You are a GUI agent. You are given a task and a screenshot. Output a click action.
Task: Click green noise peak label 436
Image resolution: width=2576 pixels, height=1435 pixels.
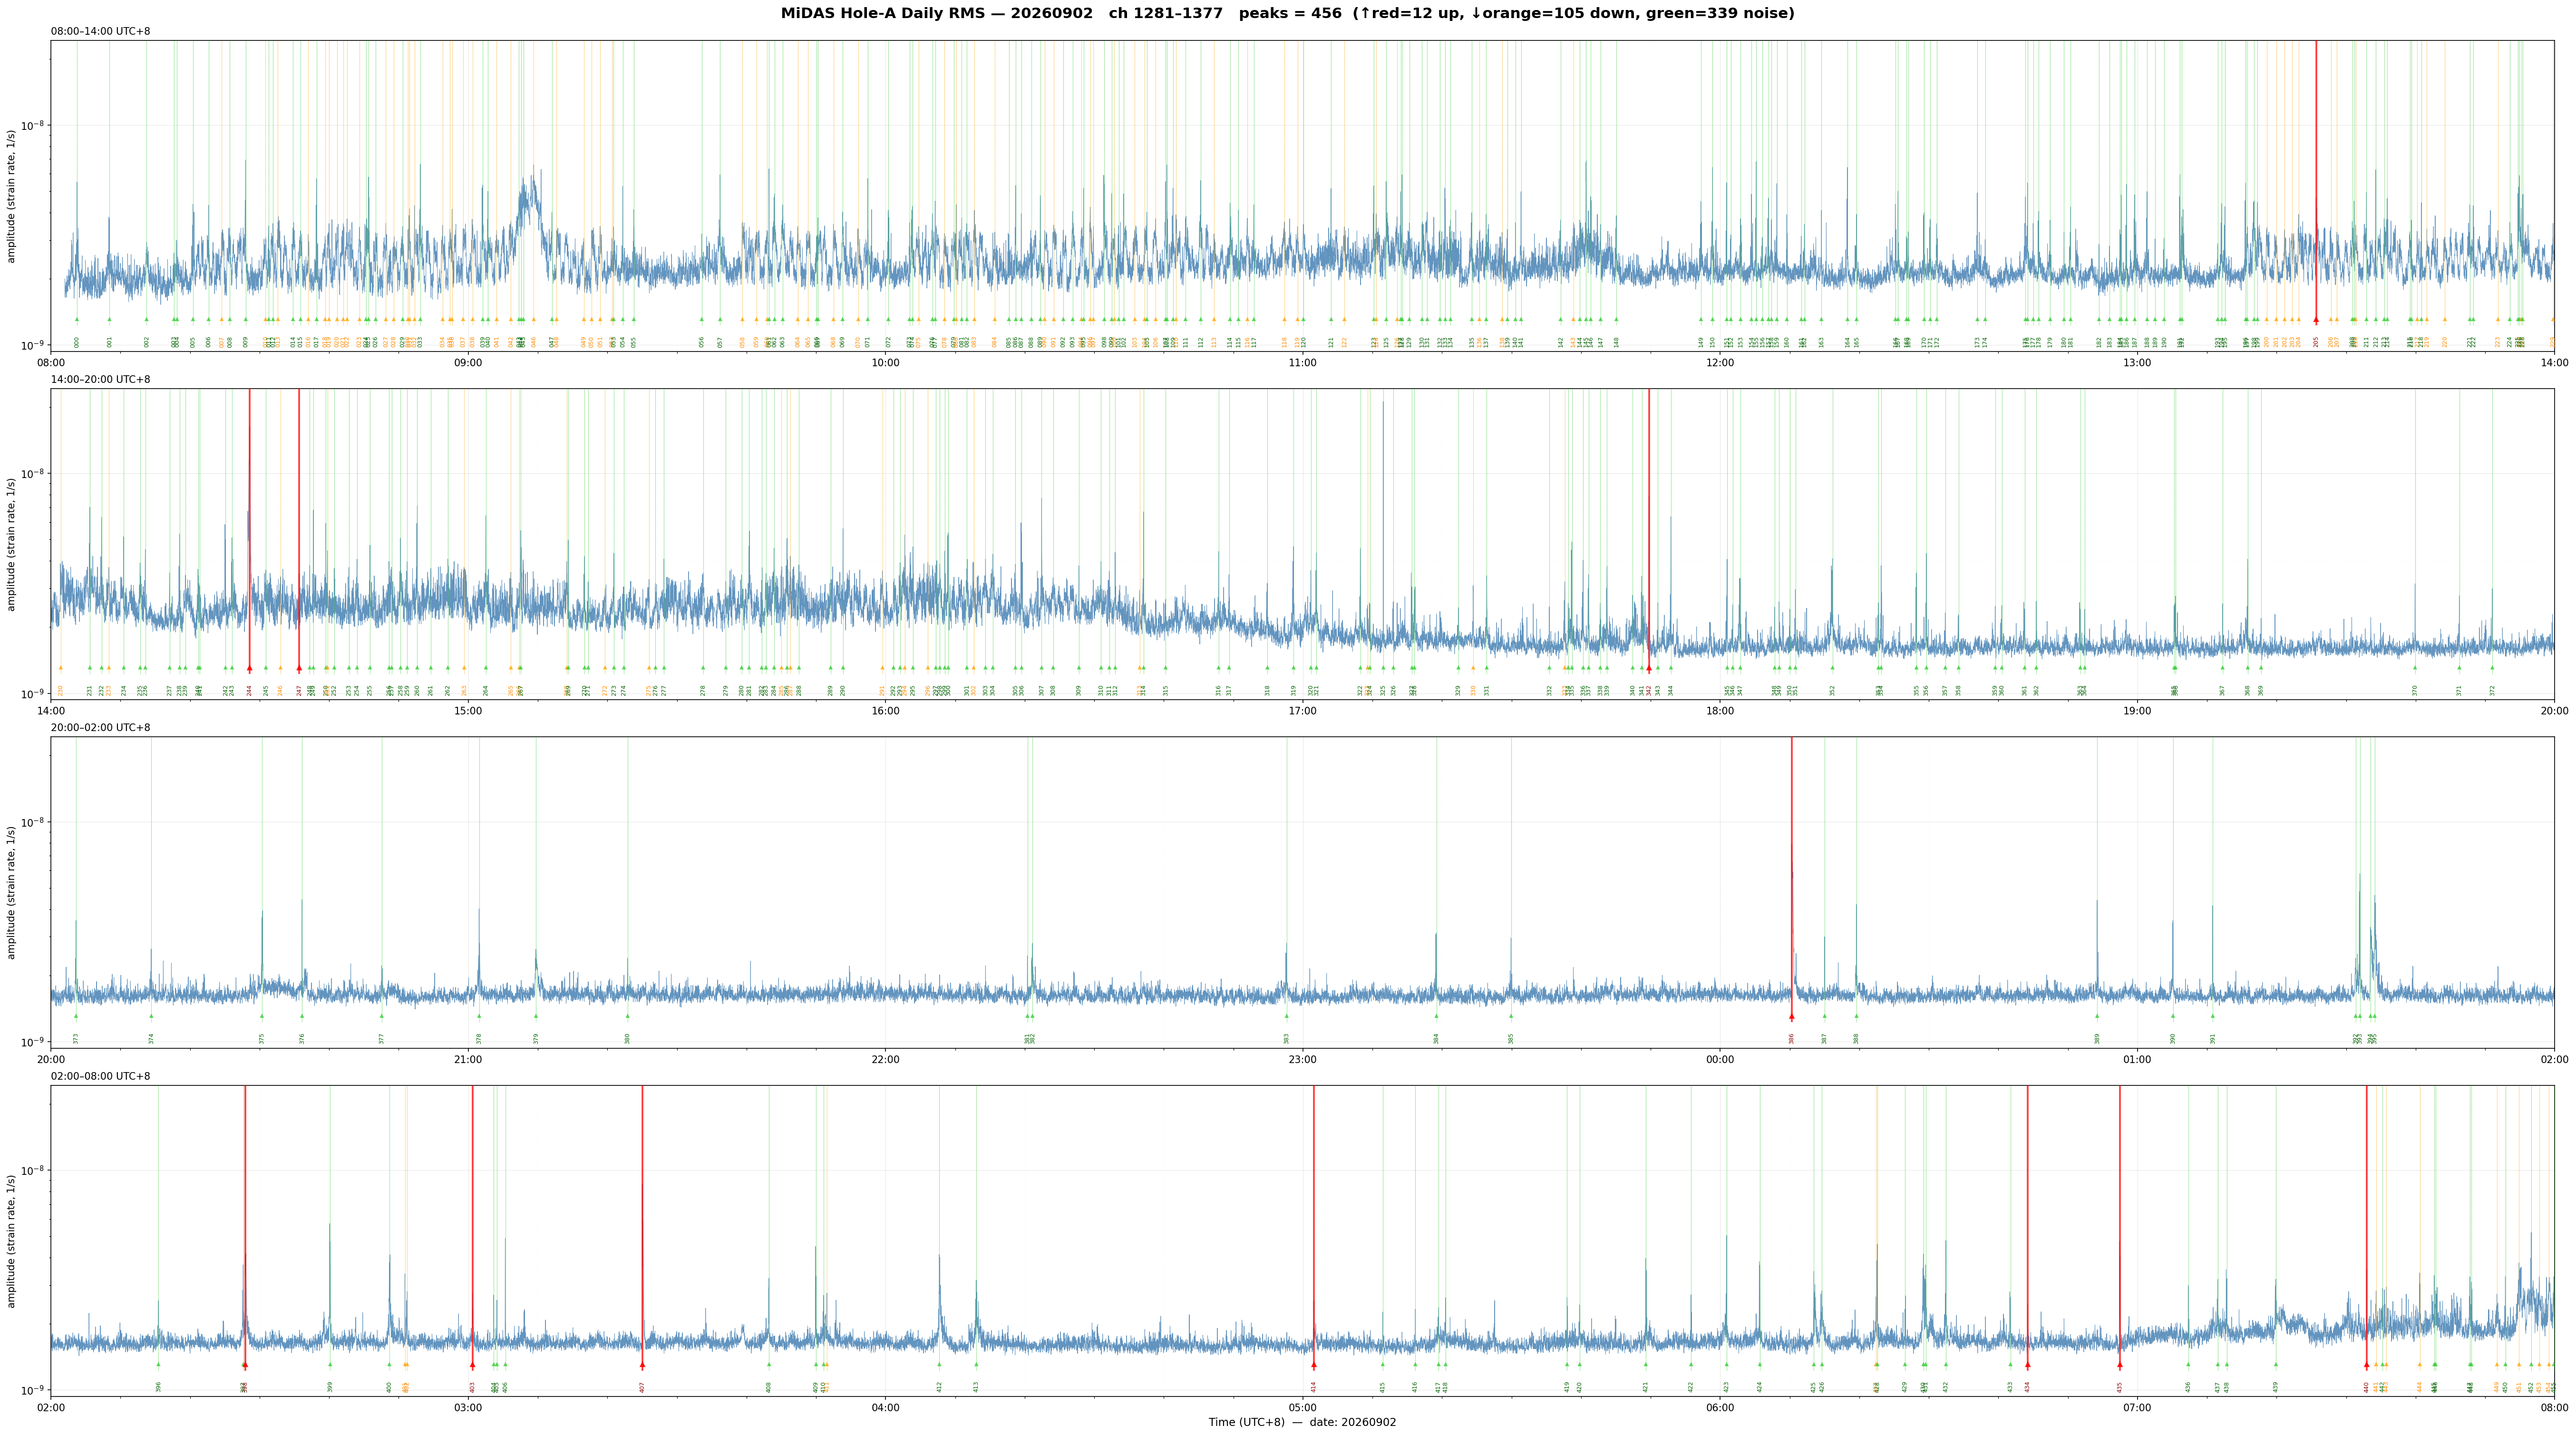click(x=2188, y=1387)
